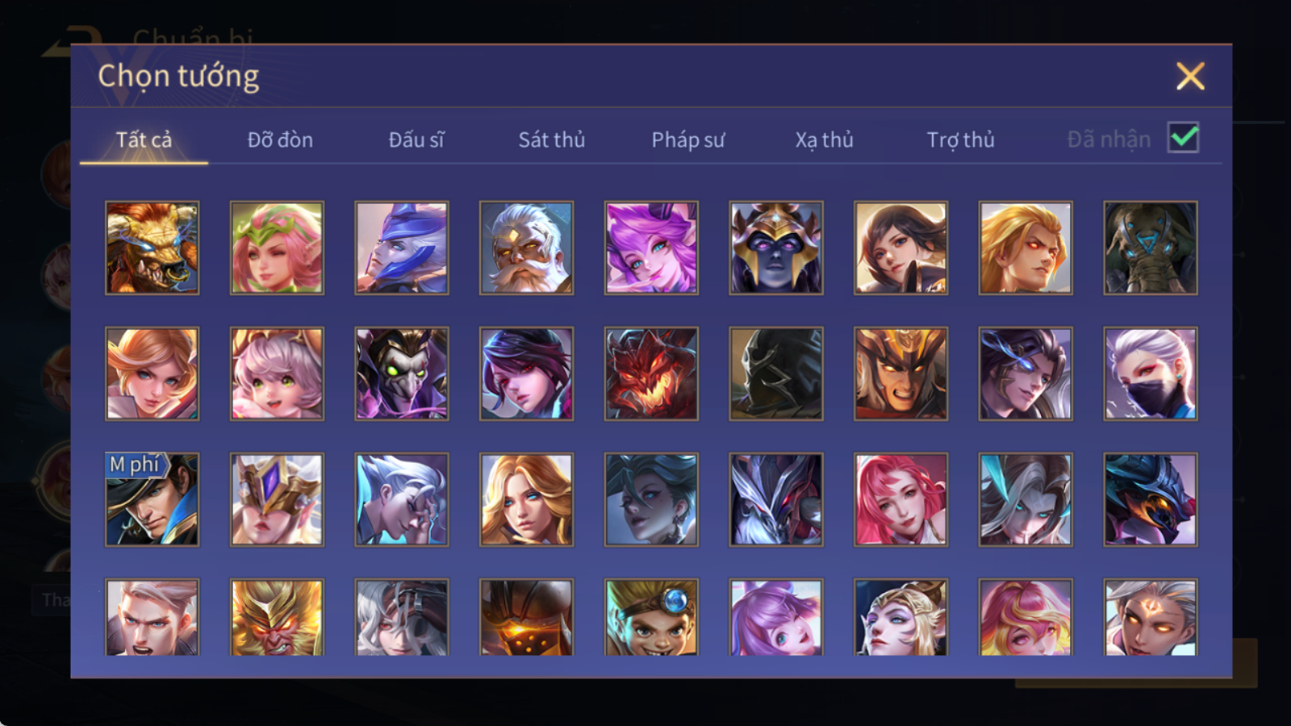Choose the masked white-haired ninja hero

(1150, 374)
